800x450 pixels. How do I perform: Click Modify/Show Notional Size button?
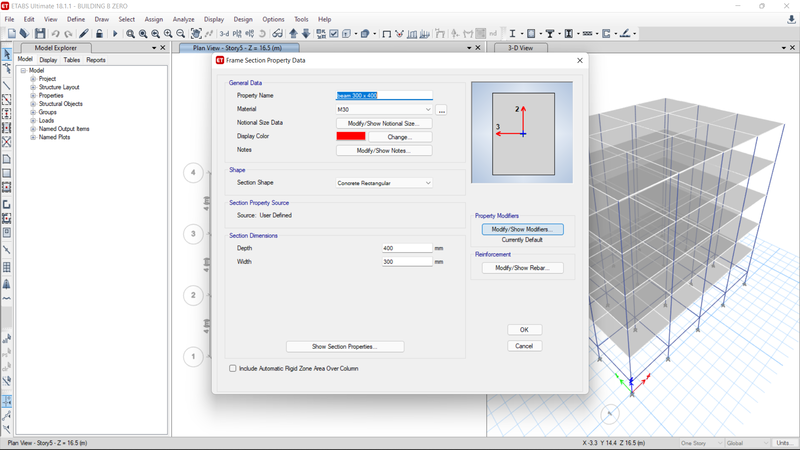tap(384, 123)
